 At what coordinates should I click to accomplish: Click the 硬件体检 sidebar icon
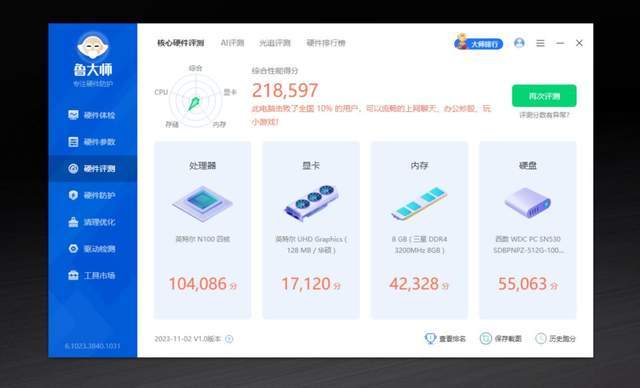click(73, 115)
